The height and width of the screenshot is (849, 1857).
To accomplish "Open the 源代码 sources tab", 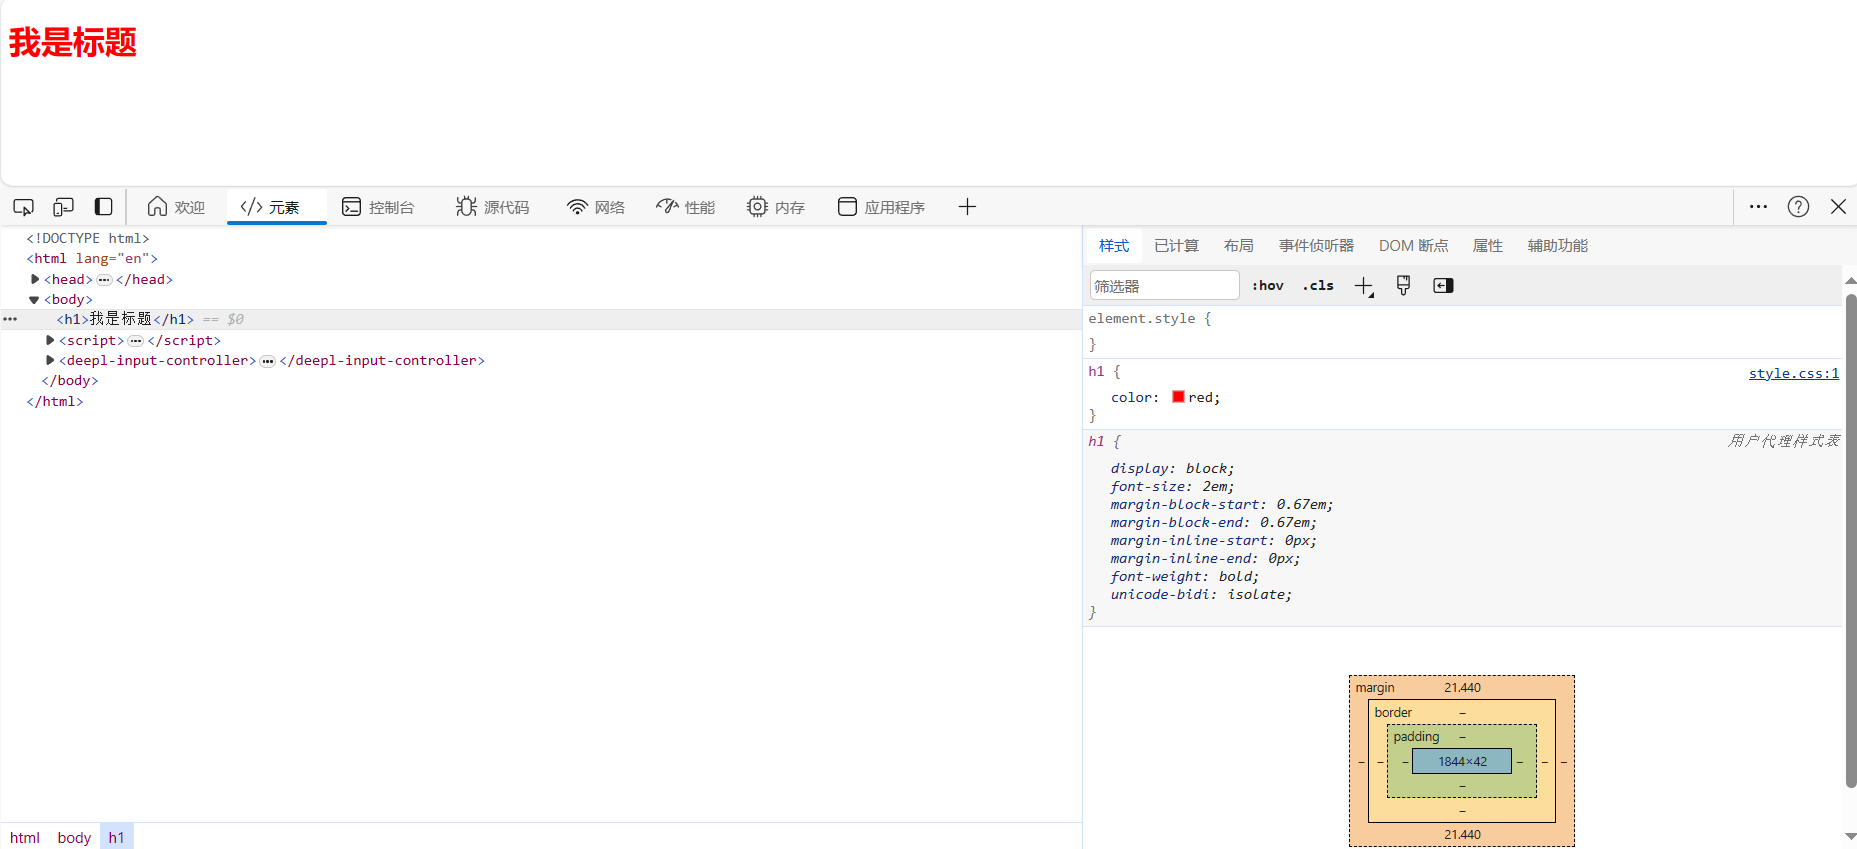I will pyautogui.click(x=493, y=207).
